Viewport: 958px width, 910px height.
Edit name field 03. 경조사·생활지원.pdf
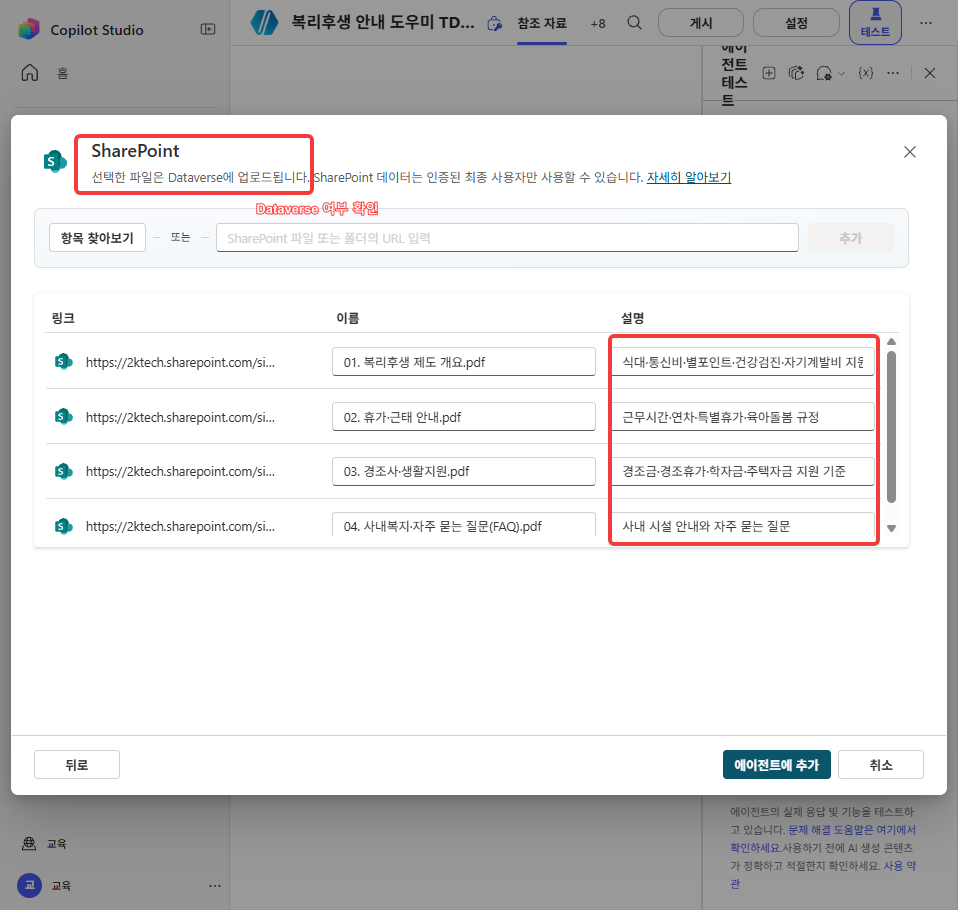(x=464, y=471)
